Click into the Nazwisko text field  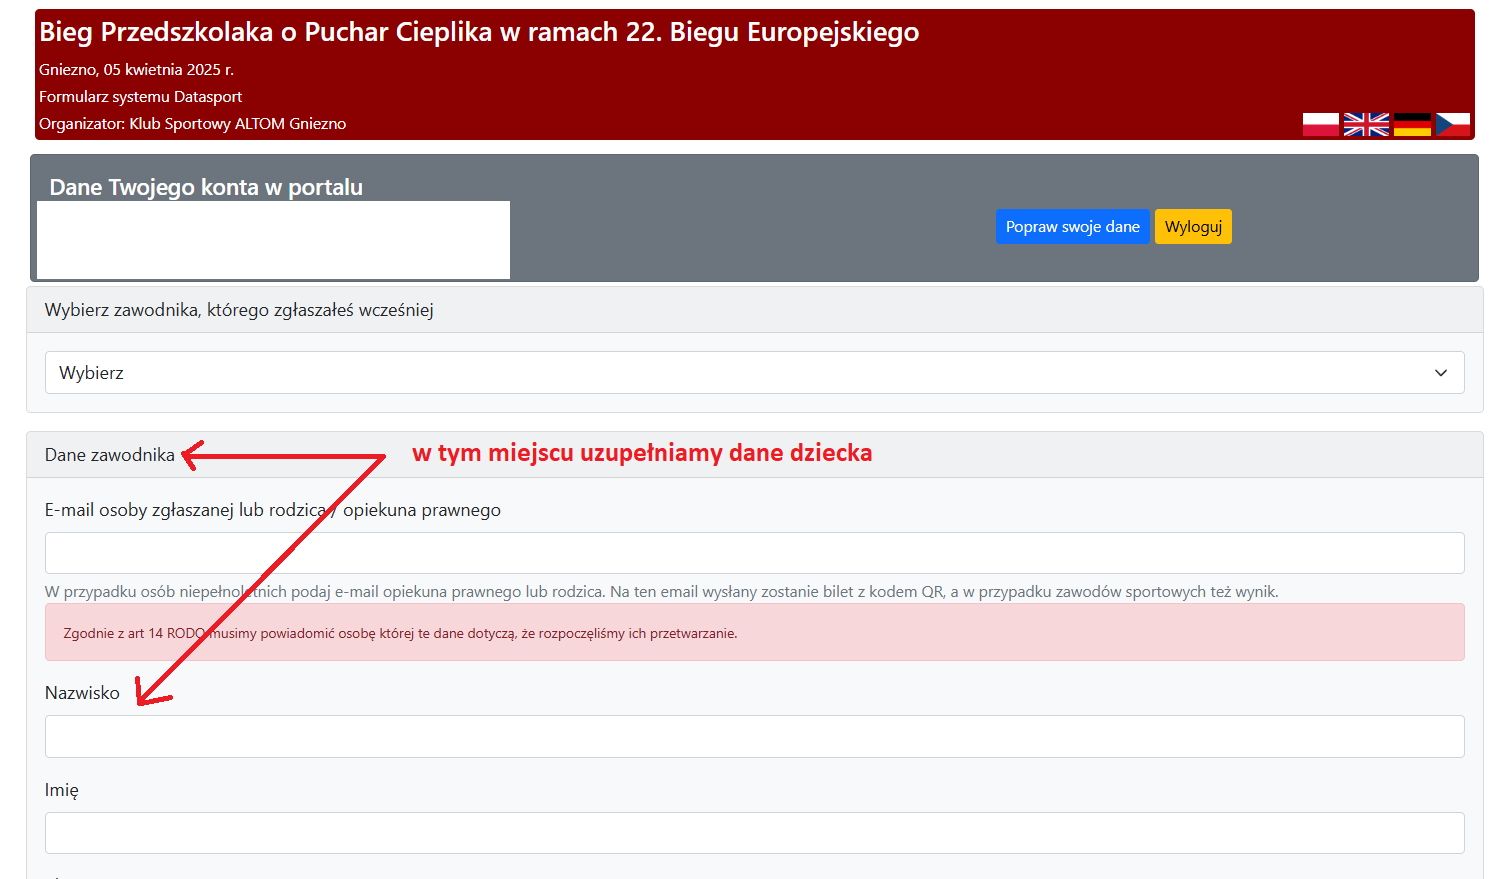tap(754, 737)
